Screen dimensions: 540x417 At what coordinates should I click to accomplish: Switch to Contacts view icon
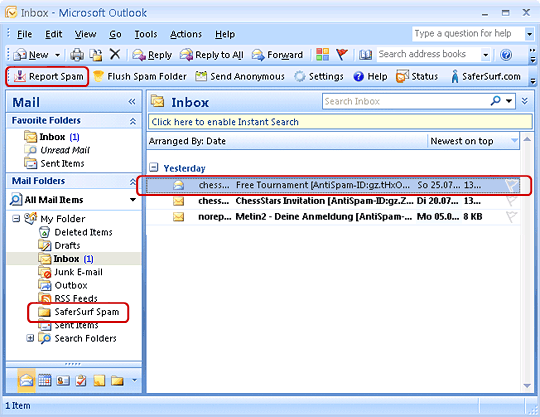(x=63, y=380)
